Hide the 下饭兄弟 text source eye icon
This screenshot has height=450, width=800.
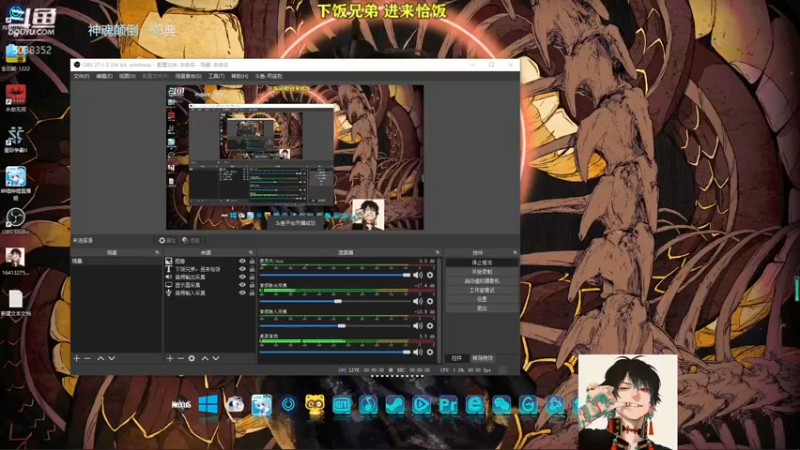tap(242, 269)
